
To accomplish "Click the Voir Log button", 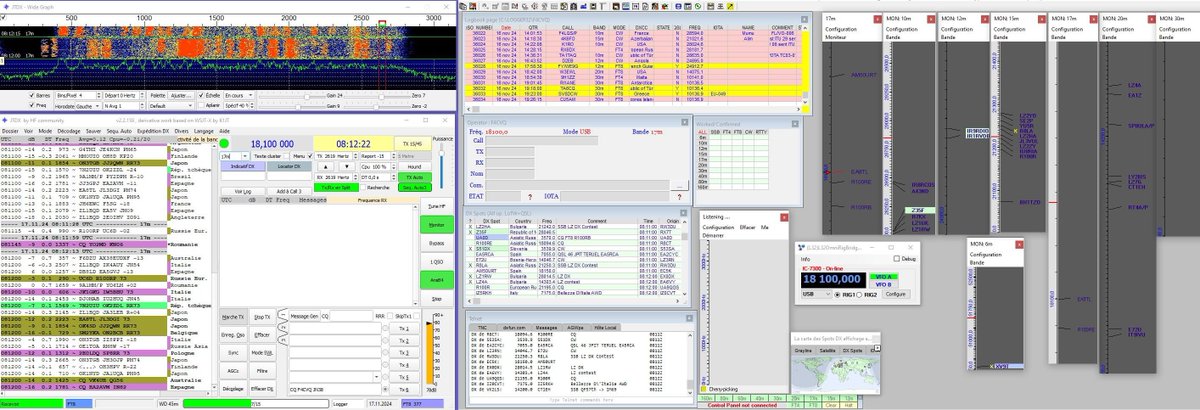I will pos(243,191).
